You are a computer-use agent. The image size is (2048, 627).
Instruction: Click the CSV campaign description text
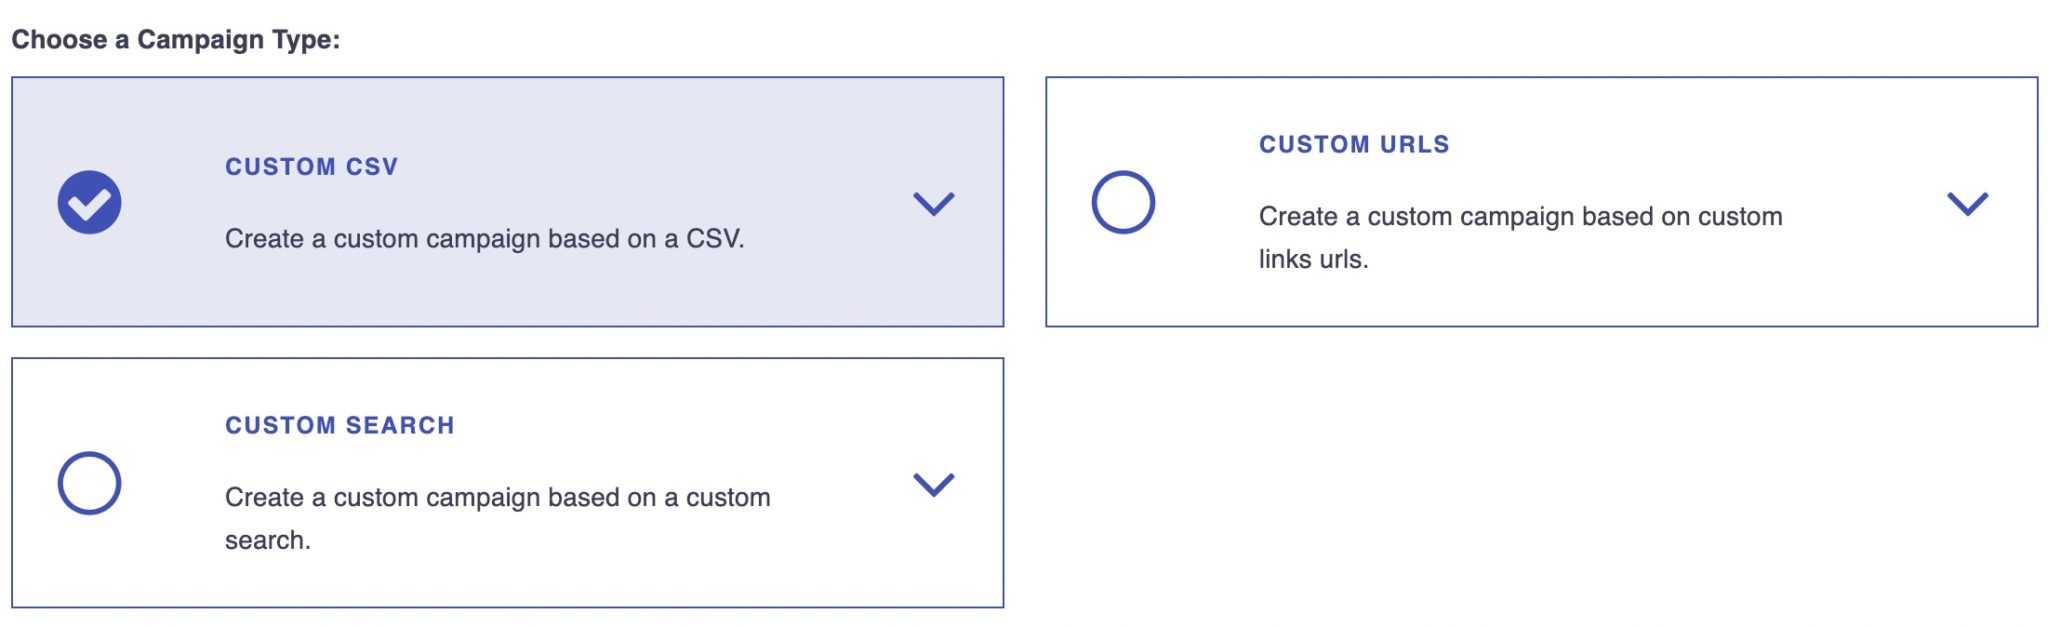pyautogui.click(x=484, y=239)
